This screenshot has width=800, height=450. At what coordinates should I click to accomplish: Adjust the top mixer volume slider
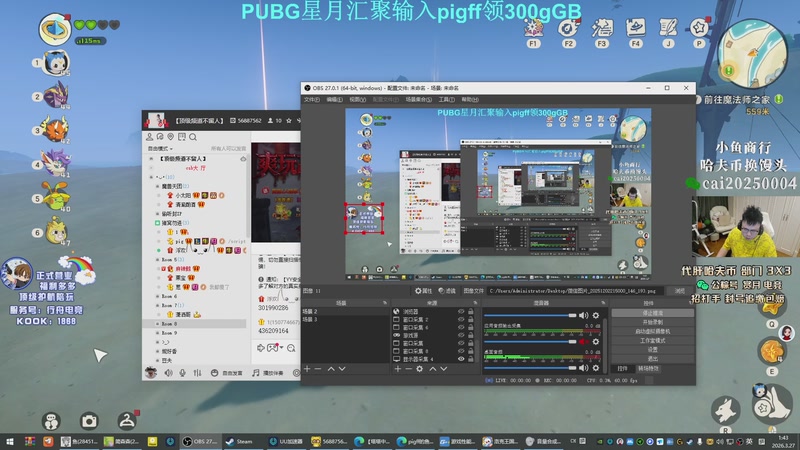[530, 315]
